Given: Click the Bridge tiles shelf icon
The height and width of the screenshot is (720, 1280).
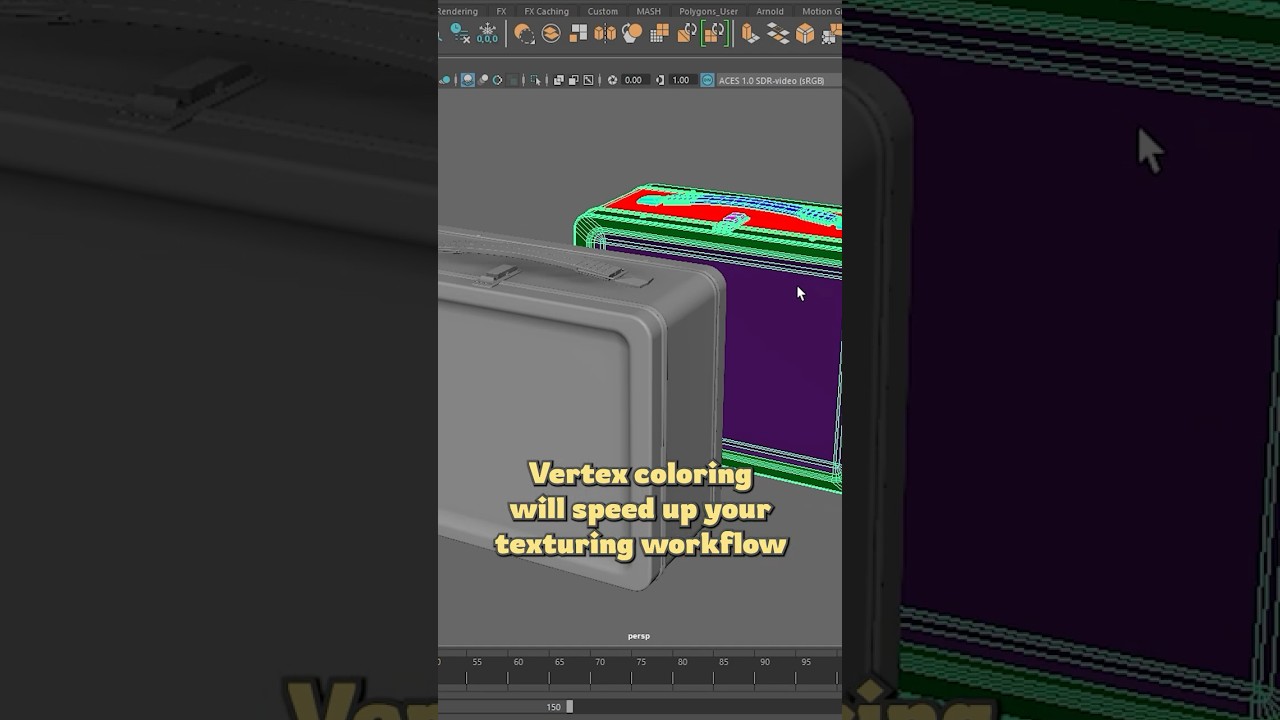Looking at the screenshot, I should (777, 33).
